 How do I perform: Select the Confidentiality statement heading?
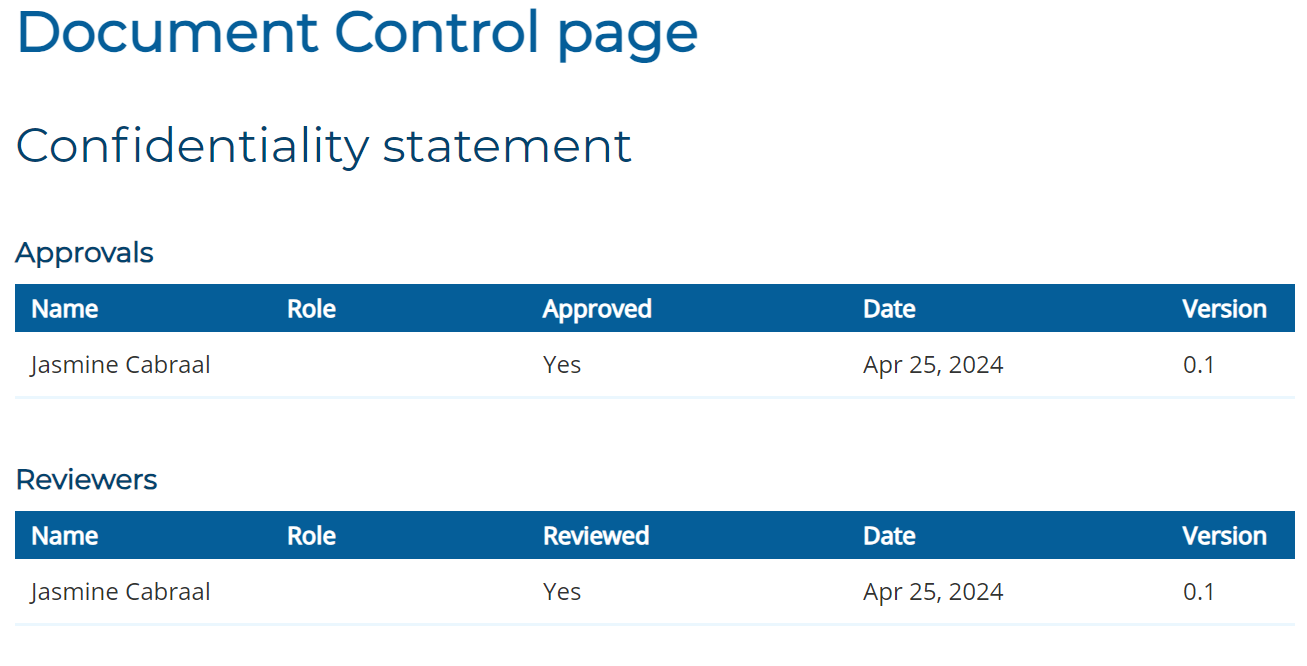[x=323, y=146]
